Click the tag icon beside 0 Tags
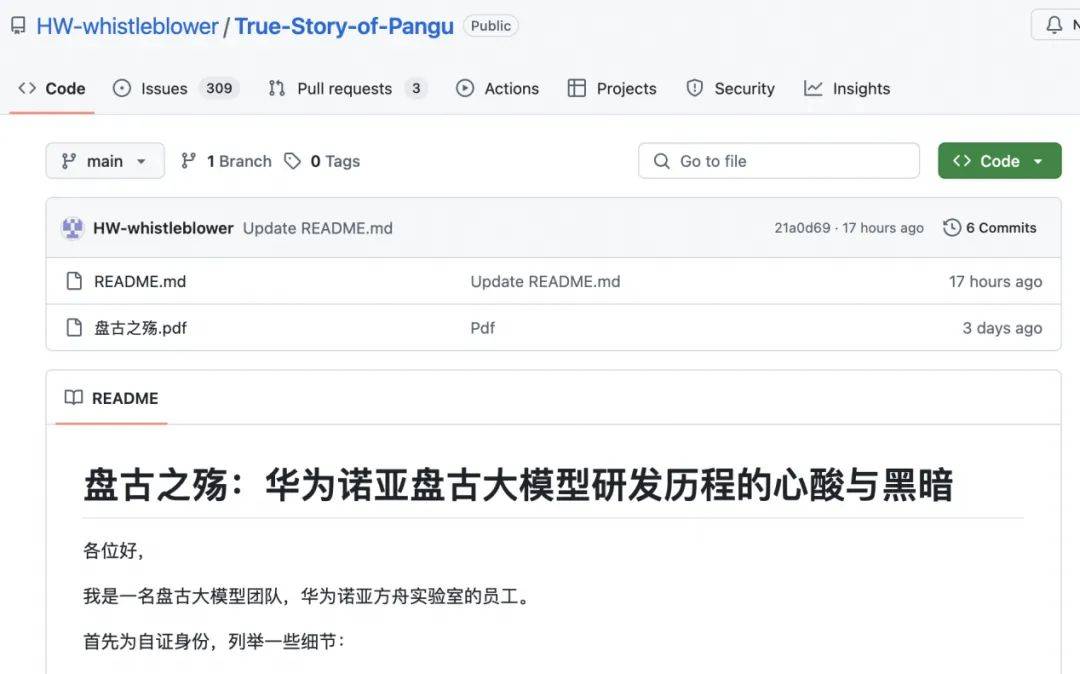 pos(292,160)
